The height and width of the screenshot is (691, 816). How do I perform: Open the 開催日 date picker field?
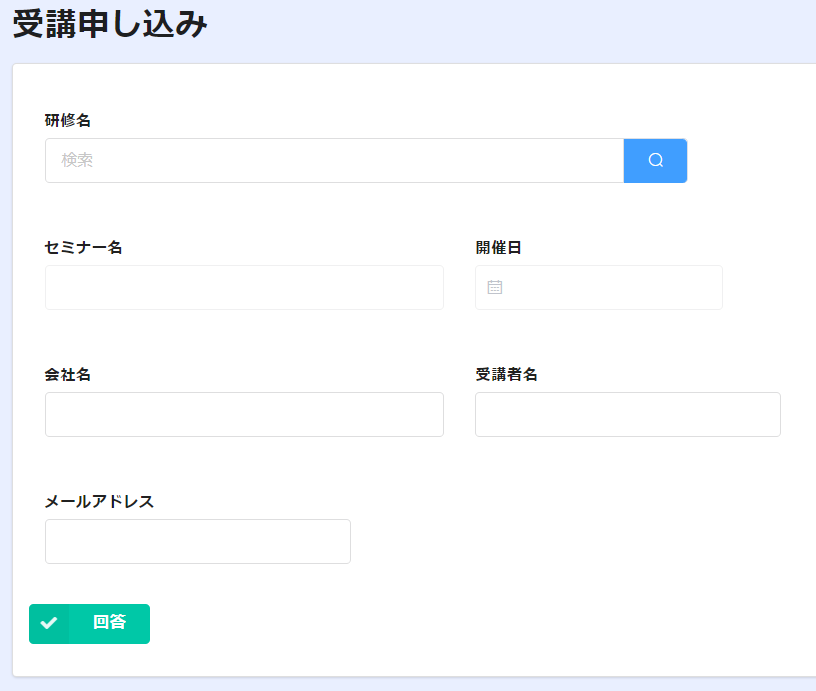[x=598, y=287]
